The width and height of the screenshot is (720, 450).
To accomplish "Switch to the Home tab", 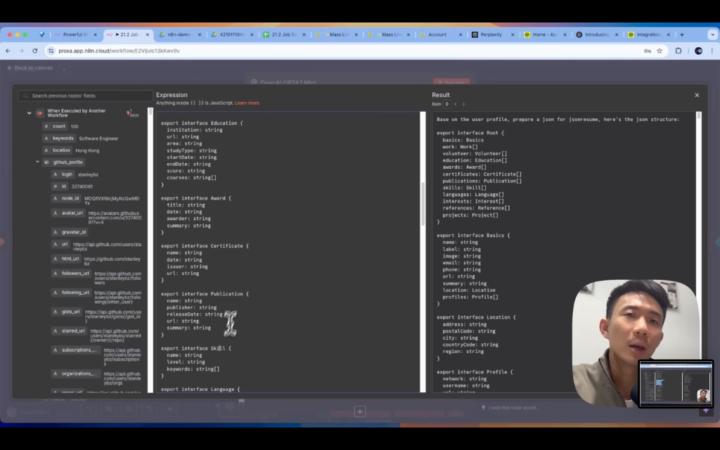I will 545,34.
